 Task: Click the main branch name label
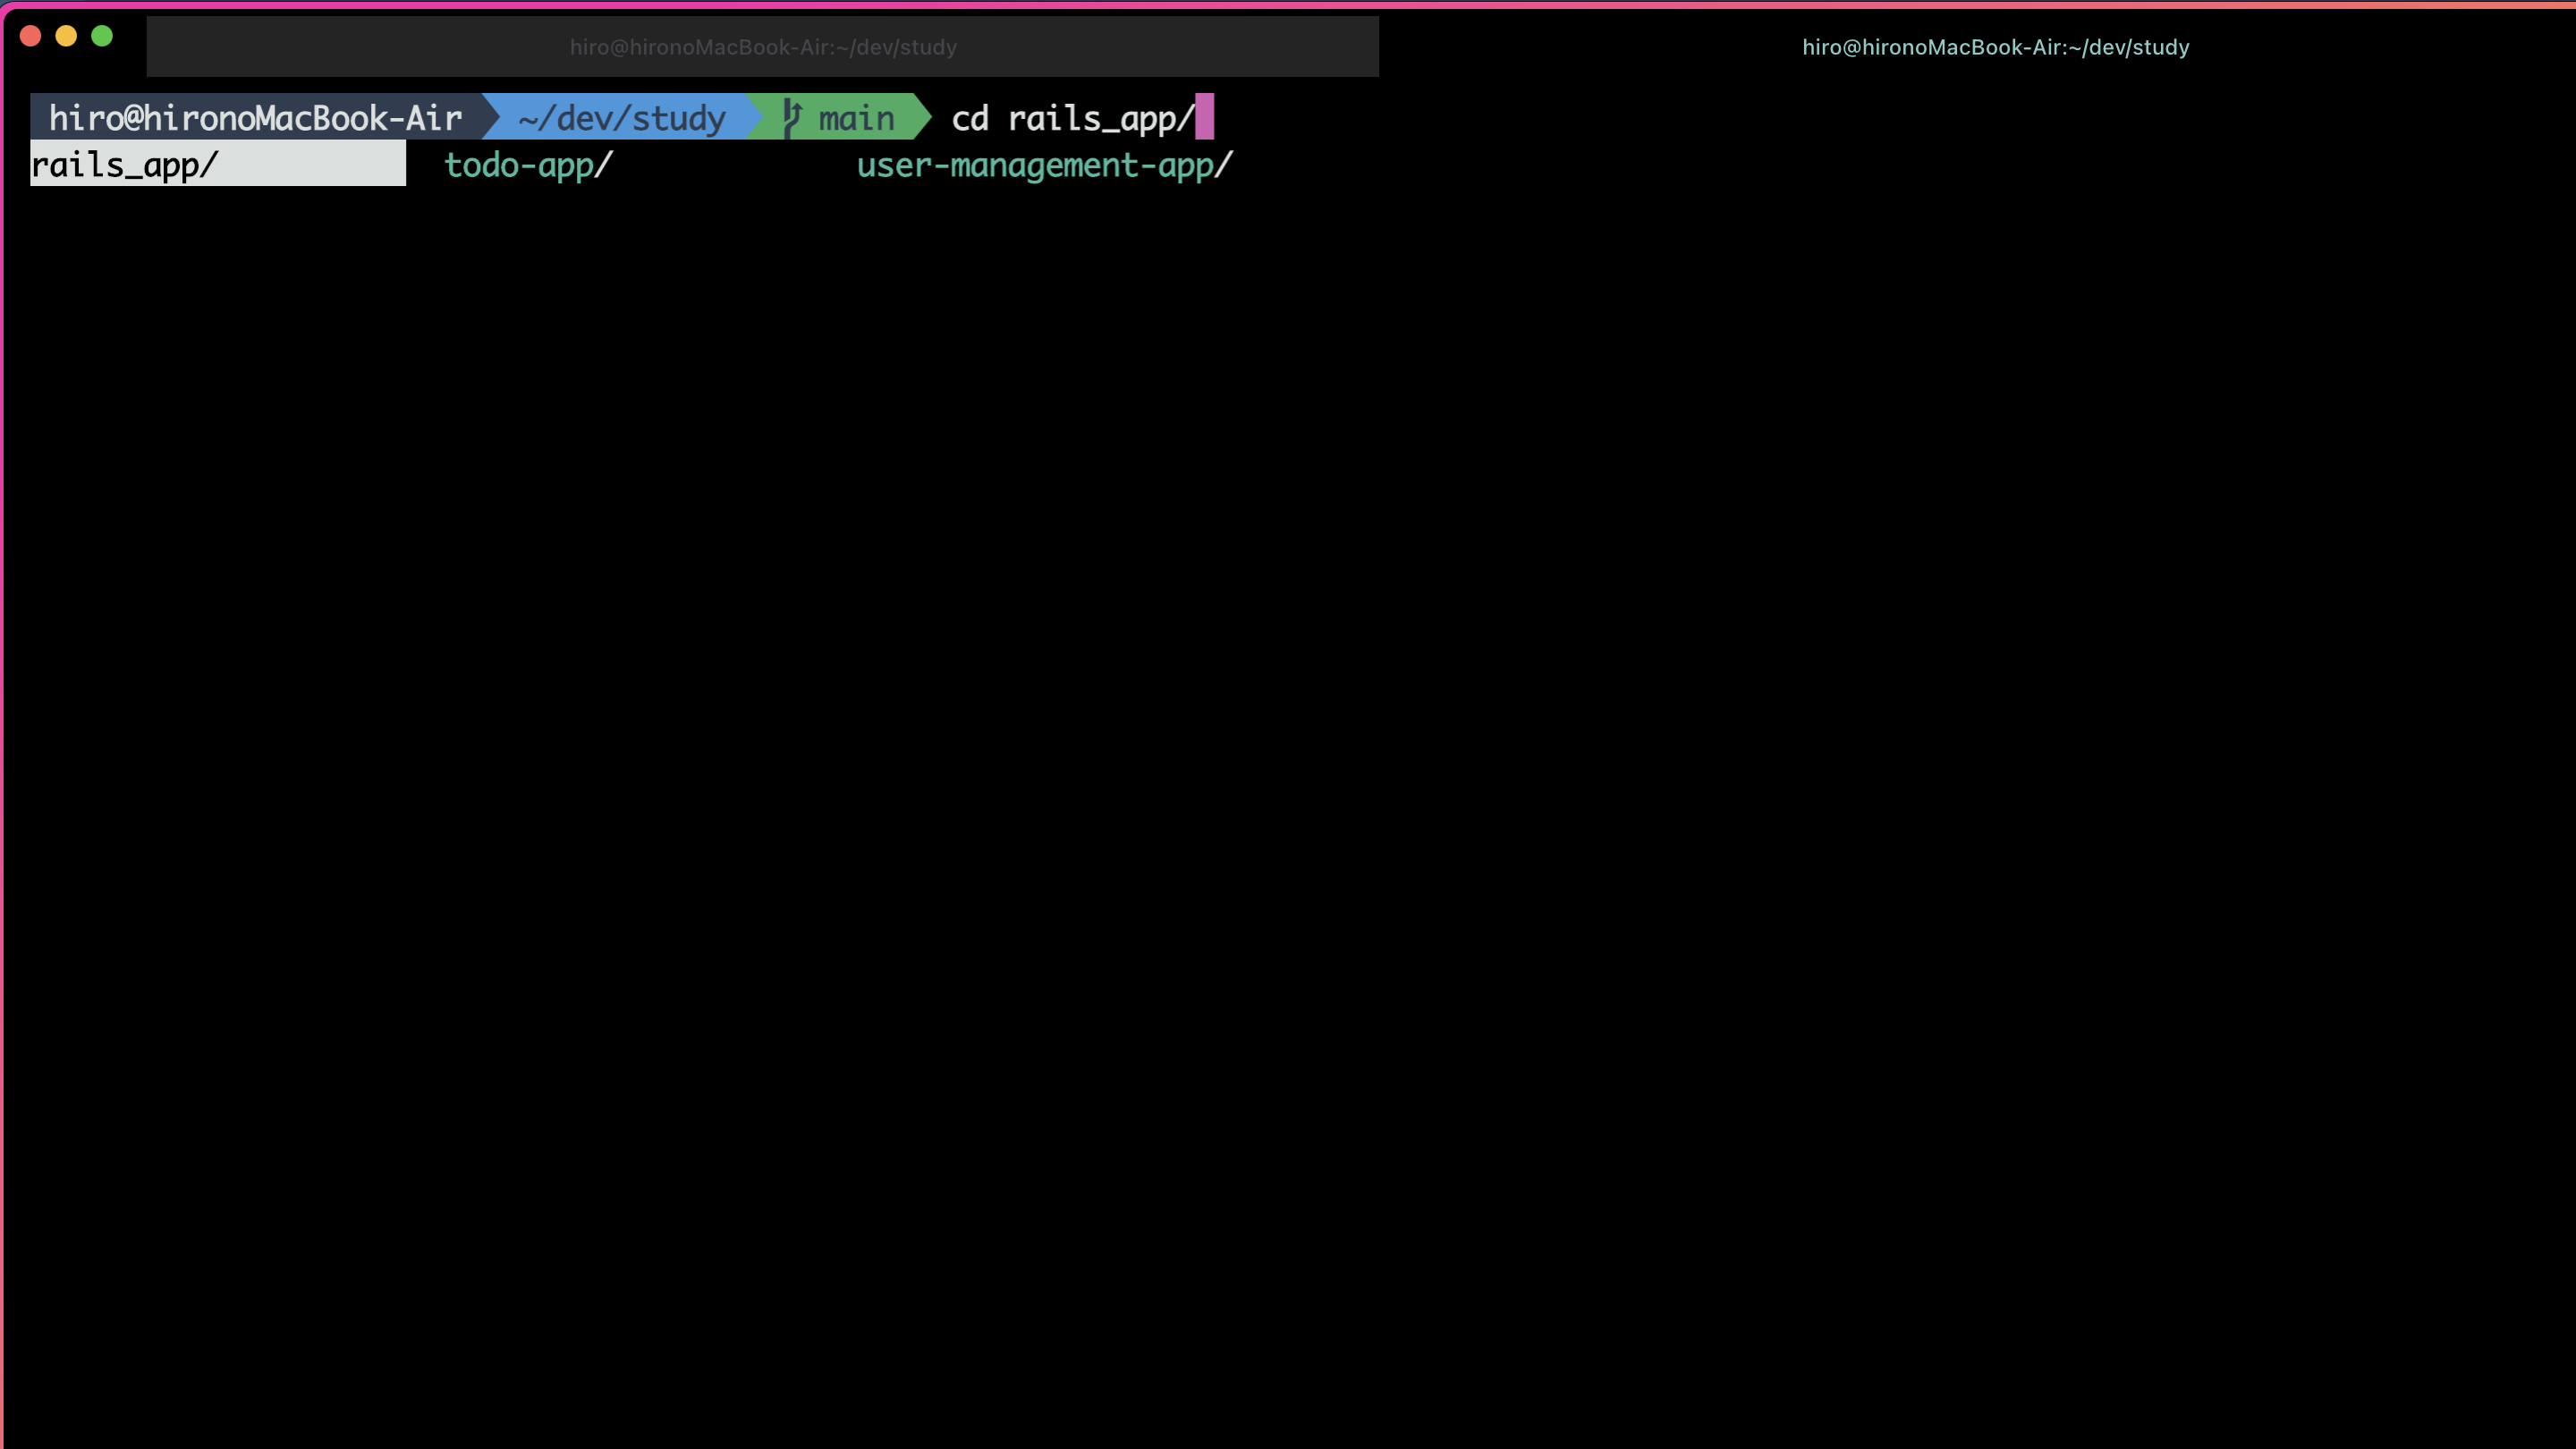856,118
